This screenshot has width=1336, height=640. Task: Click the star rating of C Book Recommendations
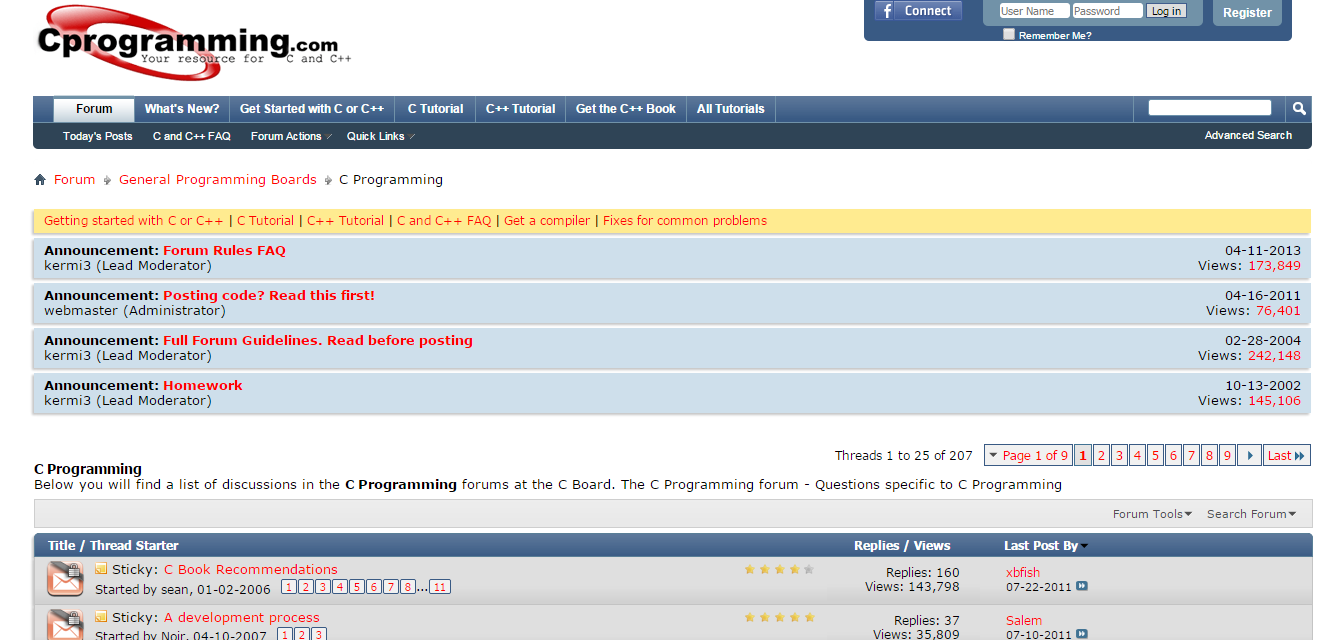[779, 569]
